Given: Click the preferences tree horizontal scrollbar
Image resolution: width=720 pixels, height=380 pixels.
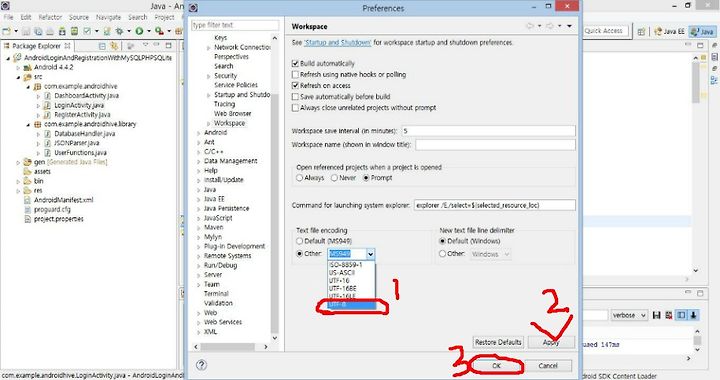Looking at the screenshot, I should (x=227, y=346).
